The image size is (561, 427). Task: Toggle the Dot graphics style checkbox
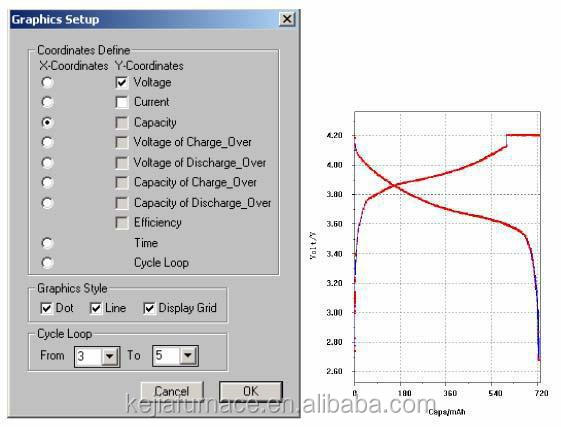tap(47, 308)
